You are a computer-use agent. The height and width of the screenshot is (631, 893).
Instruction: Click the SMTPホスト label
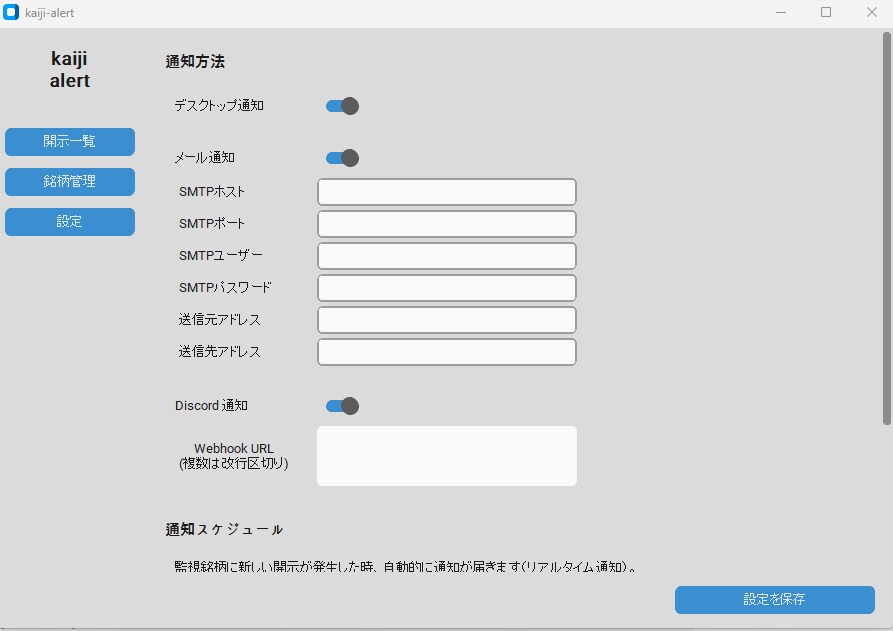(x=212, y=191)
